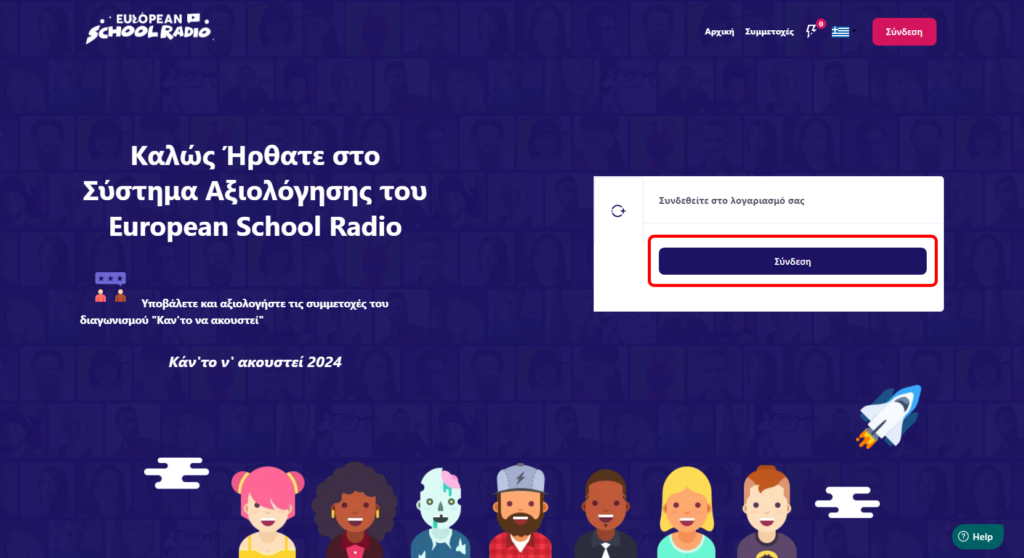Viewport: 1024px width, 558px height.
Task: Click the pink-haired girl avatar
Action: pos(267,512)
